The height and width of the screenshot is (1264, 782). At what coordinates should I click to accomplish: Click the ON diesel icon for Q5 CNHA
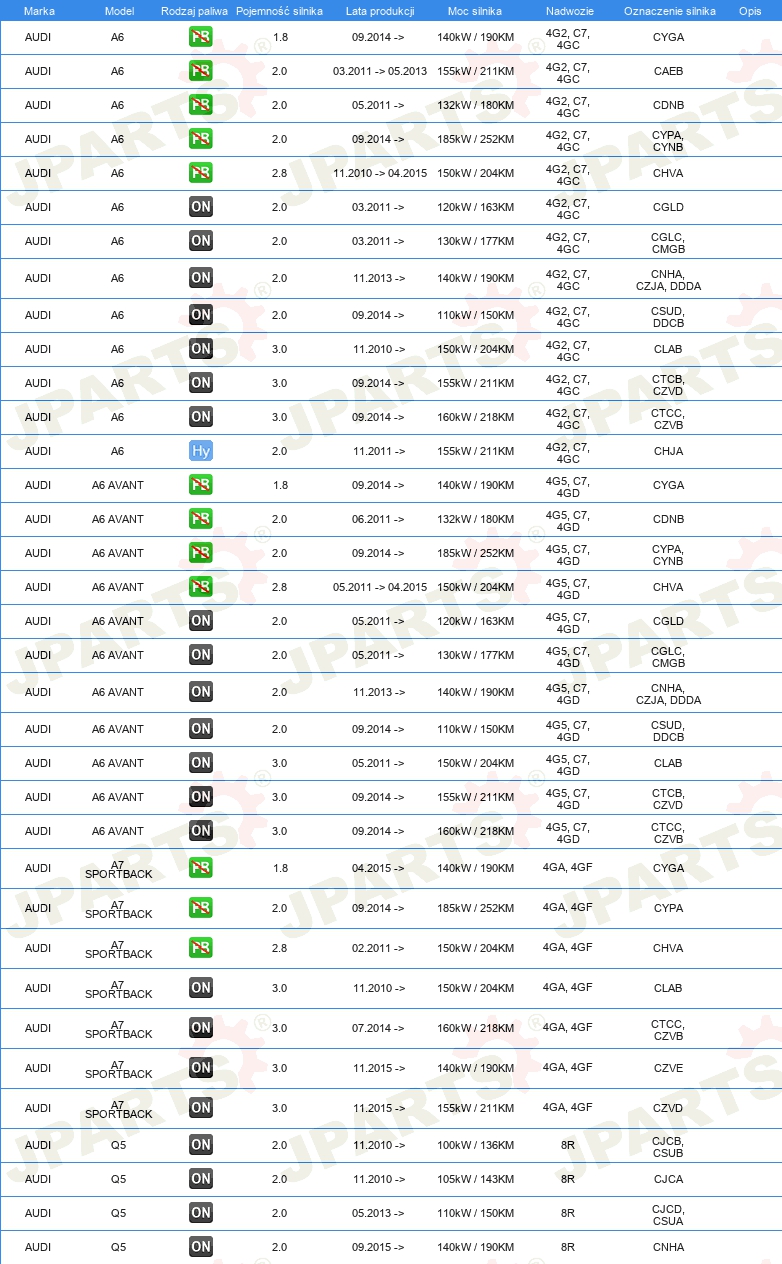(201, 1247)
